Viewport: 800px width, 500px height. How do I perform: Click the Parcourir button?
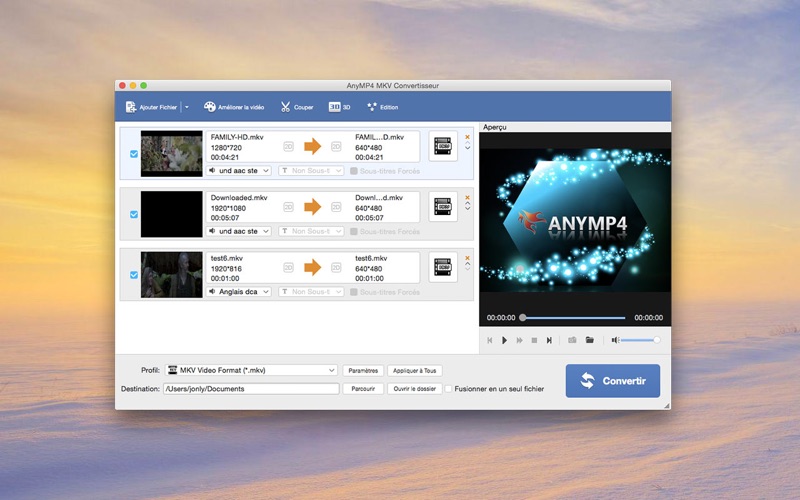point(363,389)
